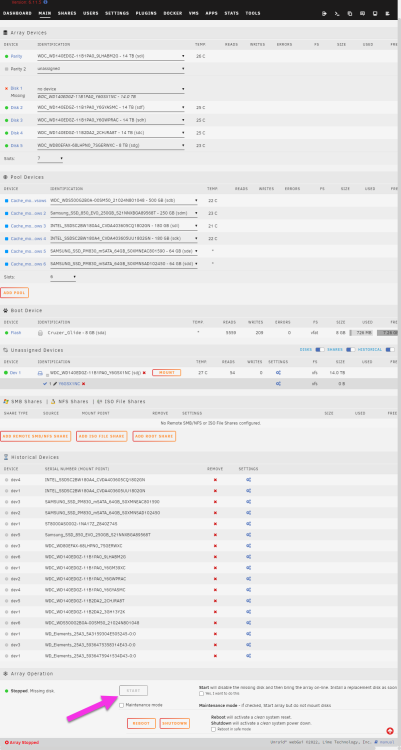The width and height of the screenshot is (401, 750).
Task: Open the Disk 3 device link
Action: click(17, 120)
